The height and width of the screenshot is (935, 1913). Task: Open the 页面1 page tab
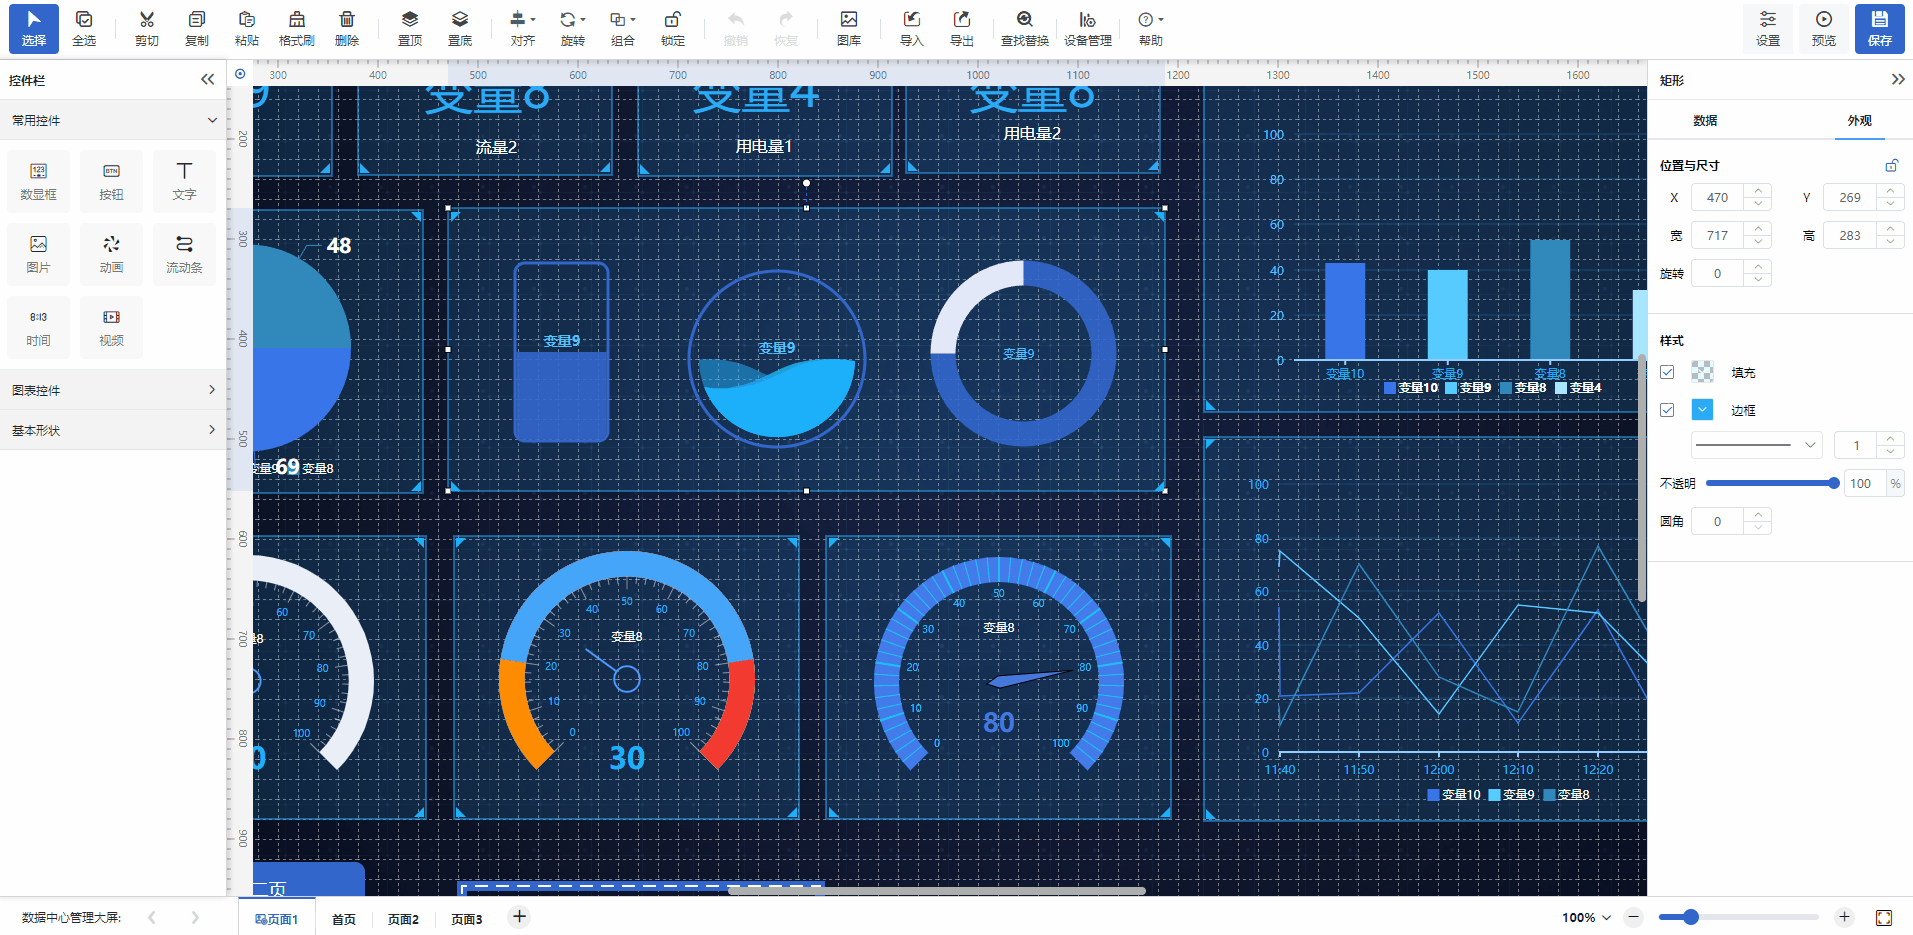pos(277,919)
